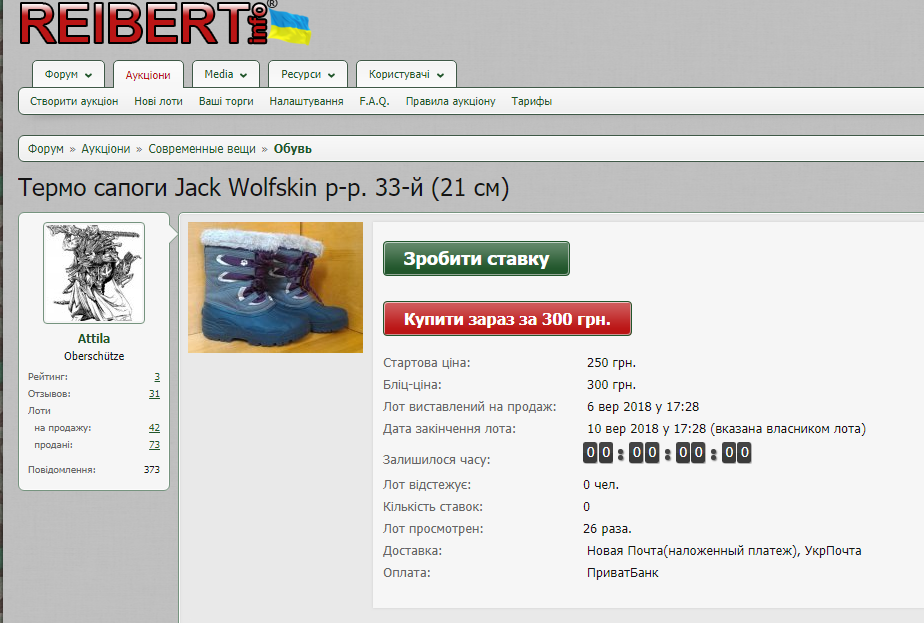Click the messages count 373
Image resolution: width=924 pixels, height=623 pixels.
pyautogui.click(x=151, y=470)
